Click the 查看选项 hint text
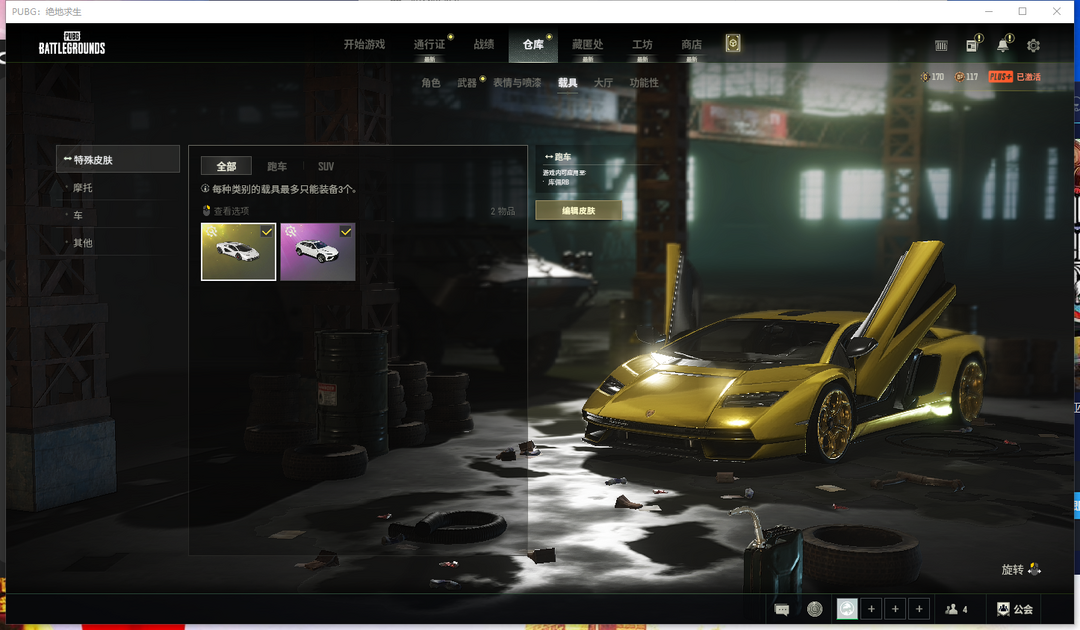Screen dimensions: 1080x630 tap(231, 211)
